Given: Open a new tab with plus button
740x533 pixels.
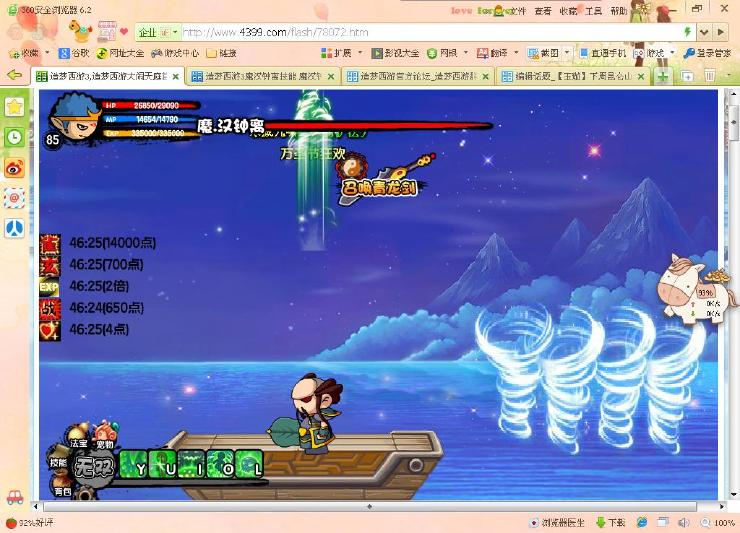Looking at the screenshot, I should tap(662, 76).
